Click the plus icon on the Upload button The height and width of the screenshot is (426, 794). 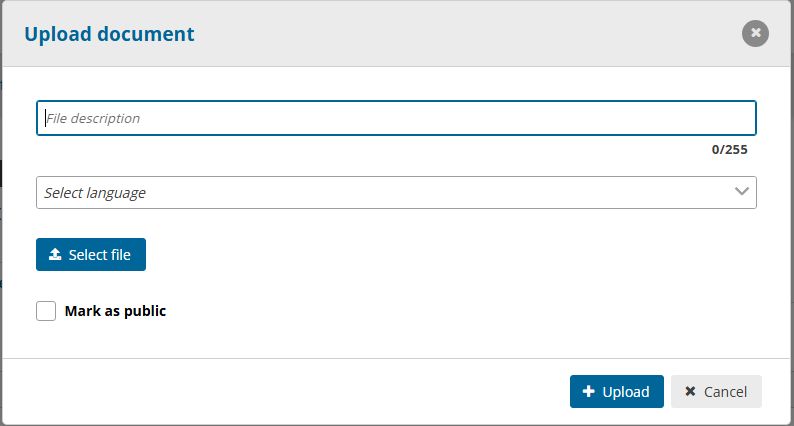589,392
